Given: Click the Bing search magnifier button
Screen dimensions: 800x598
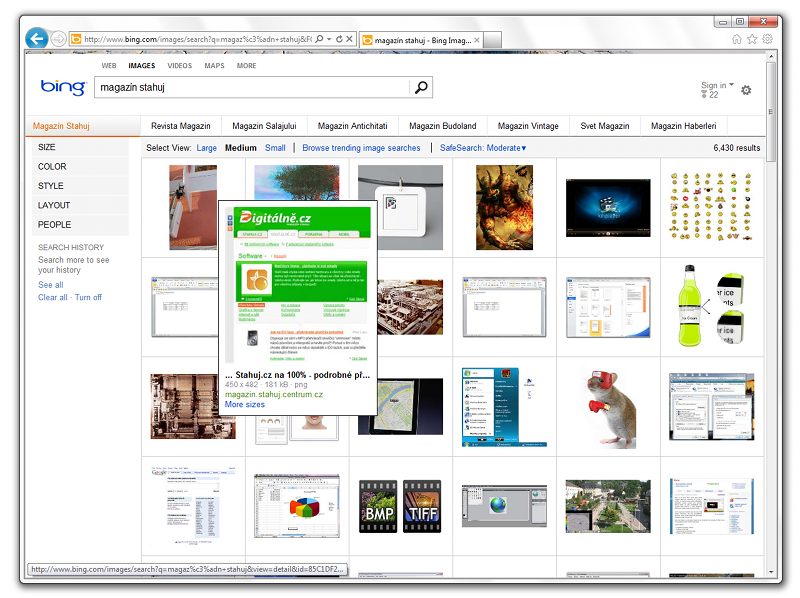Looking at the screenshot, I should 421,87.
